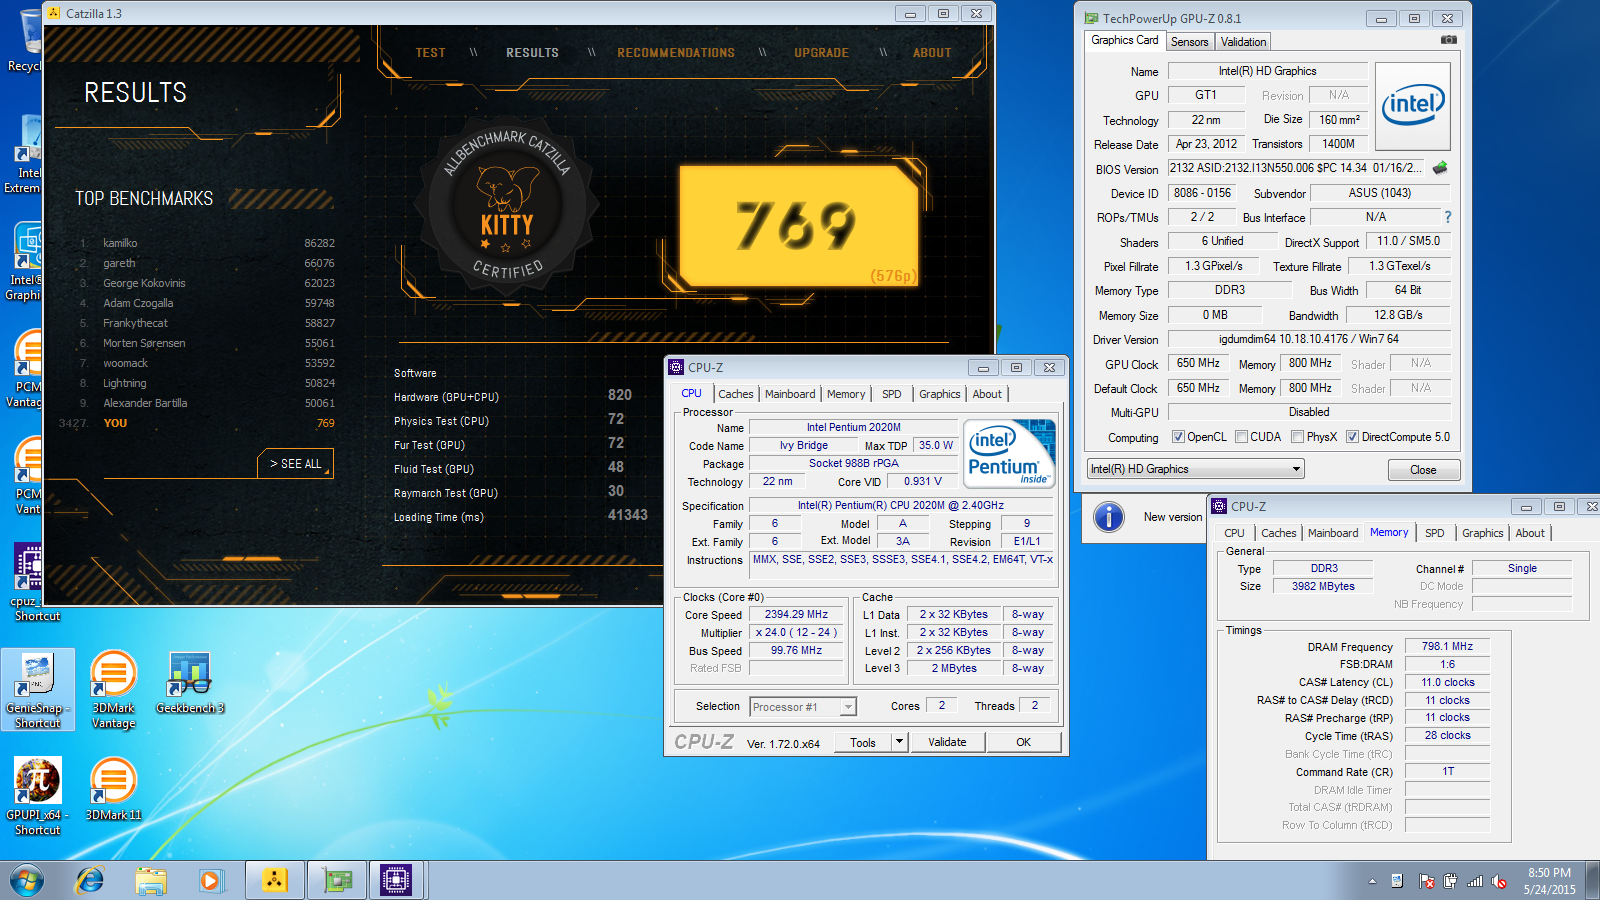Open Windows Explorer folder in taskbar
Image resolution: width=1600 pixels, height=900 pixels.
coord(151,881)
